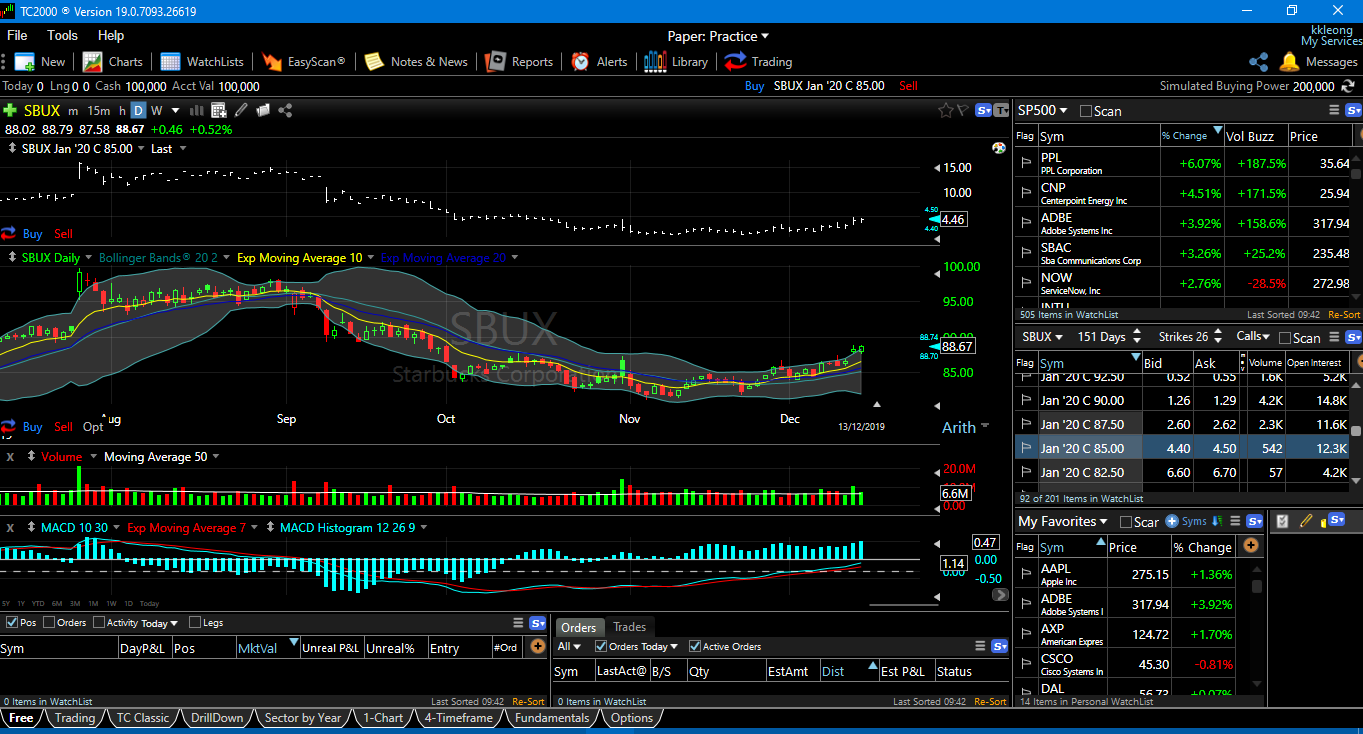Screen dimensions: 1363x734
Task: Click the flag icon in chart header
Action: pyautogui.click(x=963, y=110)
